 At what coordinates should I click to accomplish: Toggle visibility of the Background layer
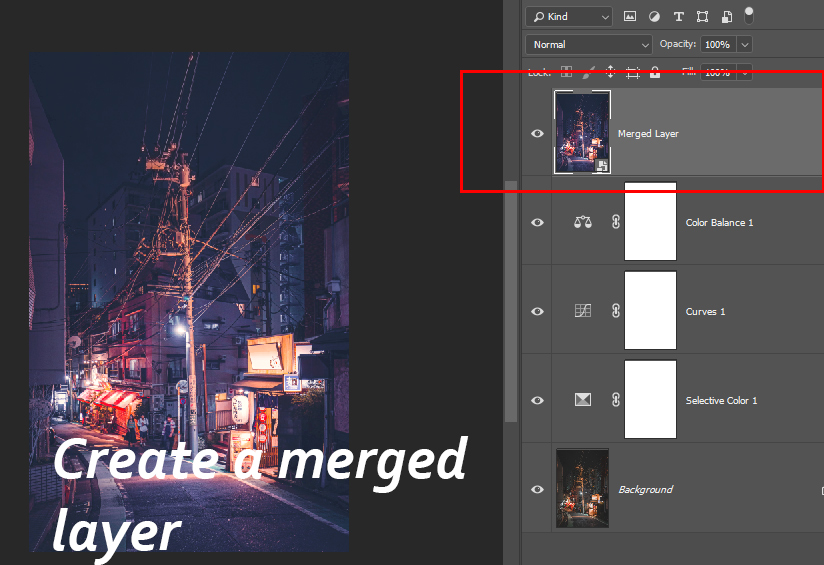537,489
